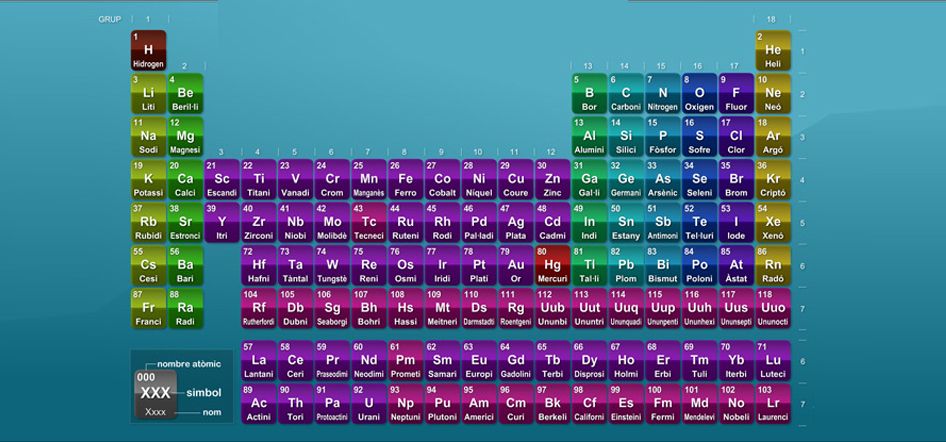The image size is (946, 442).
Task: Select the Radó (Rn) element tile
Action: (773, 266)
